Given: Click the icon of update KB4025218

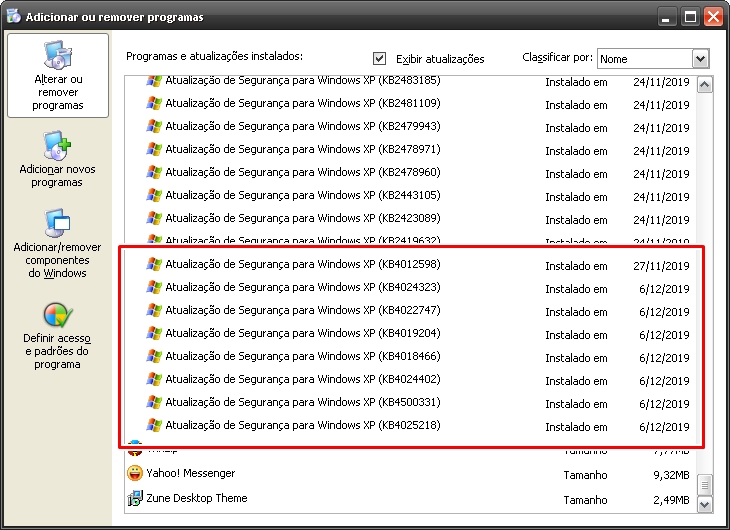Looking at the screenshot, I should (x=154, y=425).
